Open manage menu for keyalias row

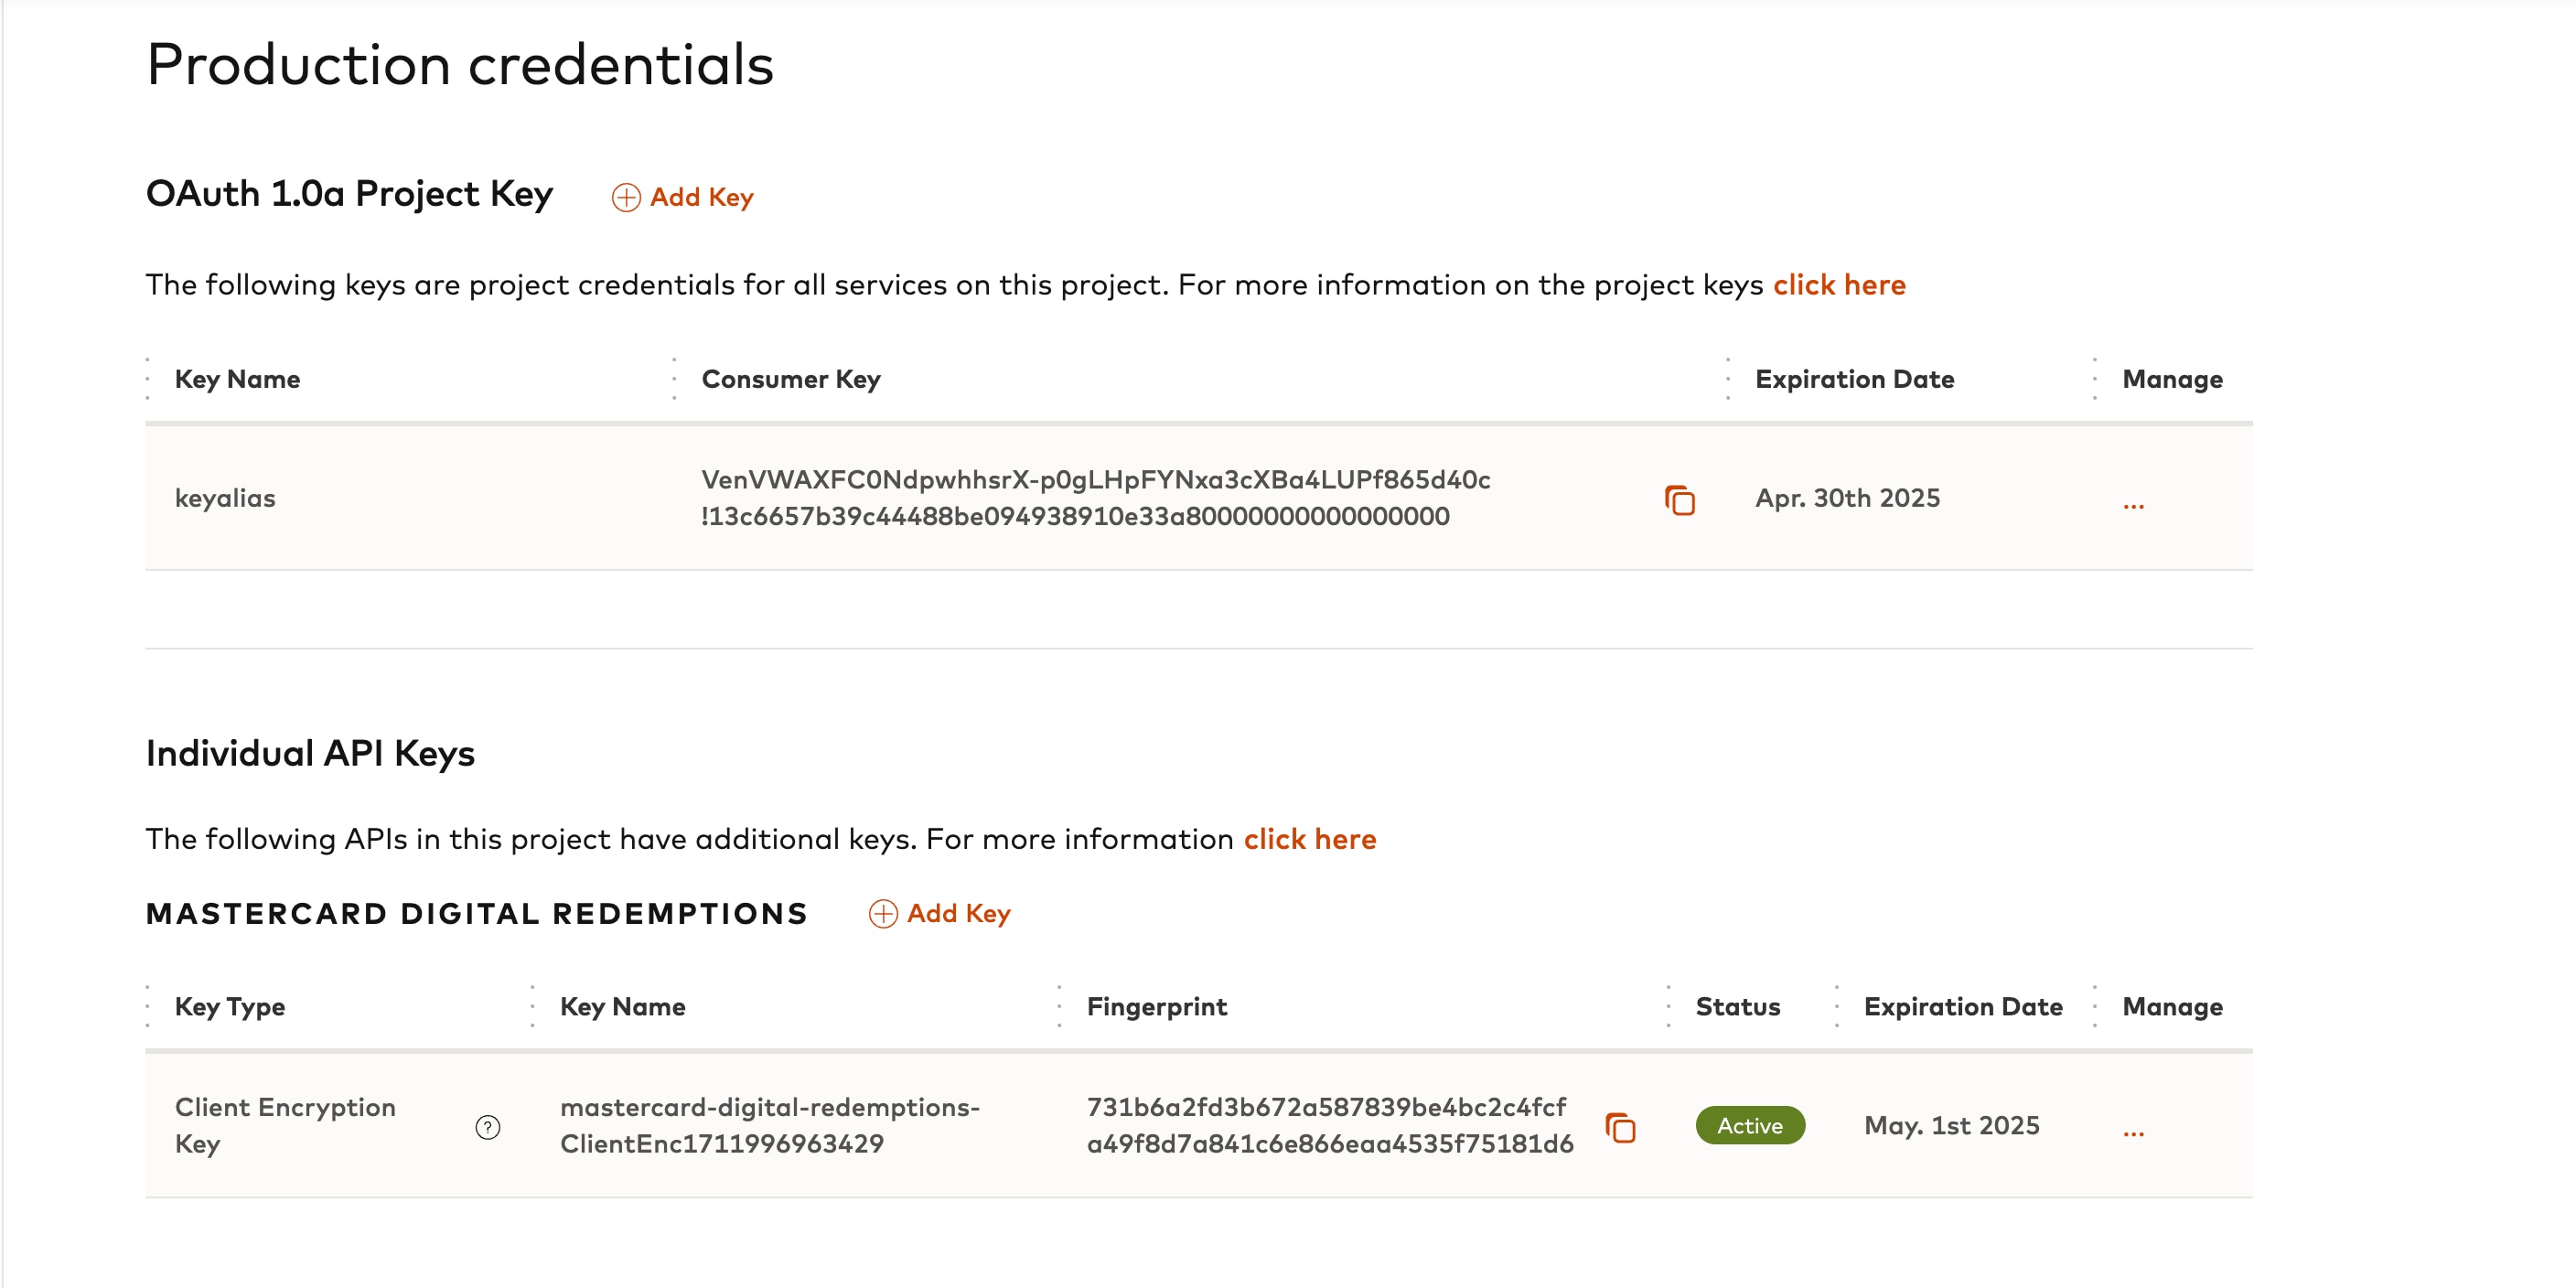pyautogui.click(x=2133, y=505)
